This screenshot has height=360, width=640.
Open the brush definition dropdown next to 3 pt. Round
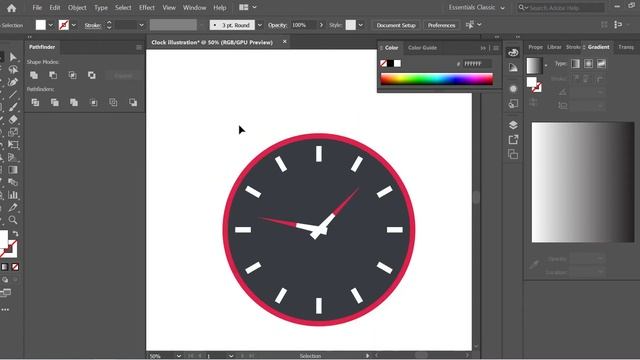(260, 25)
